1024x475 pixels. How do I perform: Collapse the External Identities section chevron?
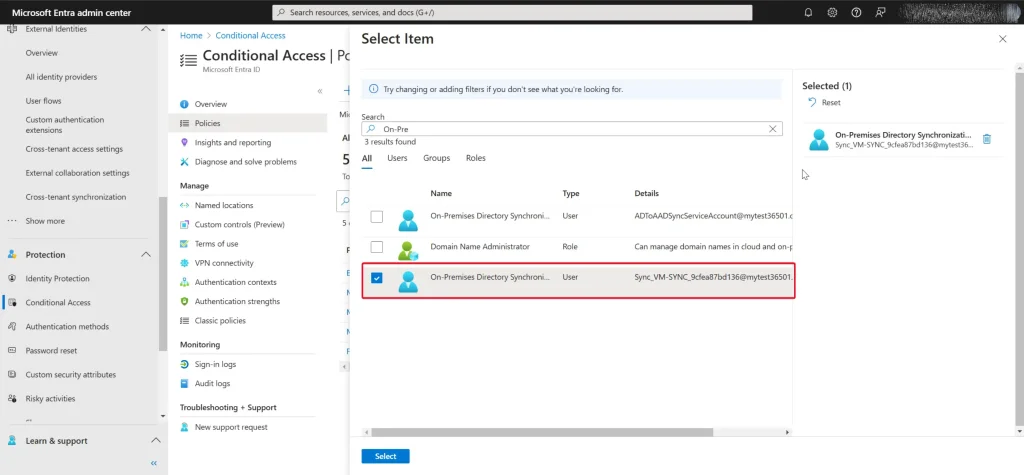coord(146,29)
